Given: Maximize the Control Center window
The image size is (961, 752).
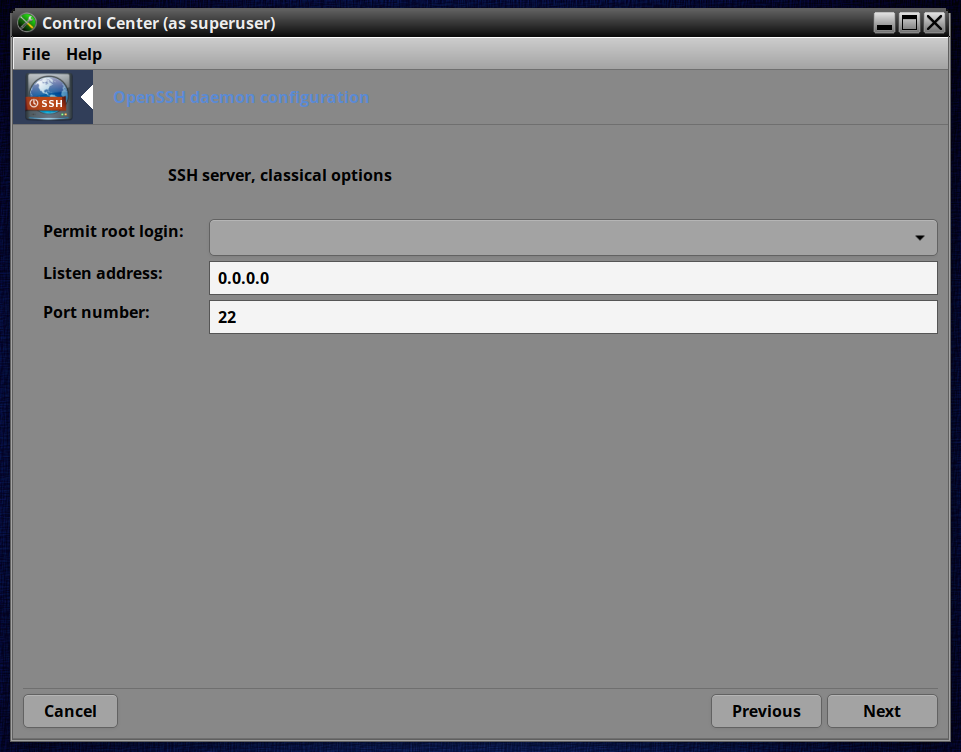Looking at the screenshot, I should [x=910, y=23].
